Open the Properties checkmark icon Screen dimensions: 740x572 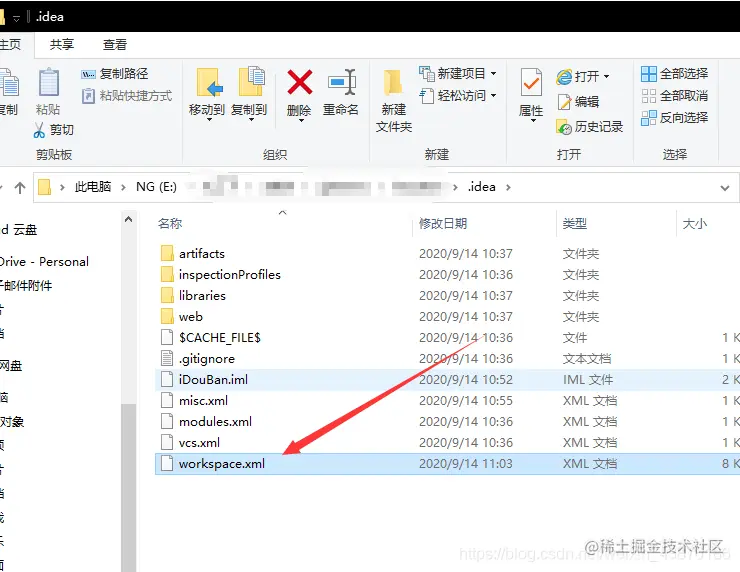pos(531,83)
